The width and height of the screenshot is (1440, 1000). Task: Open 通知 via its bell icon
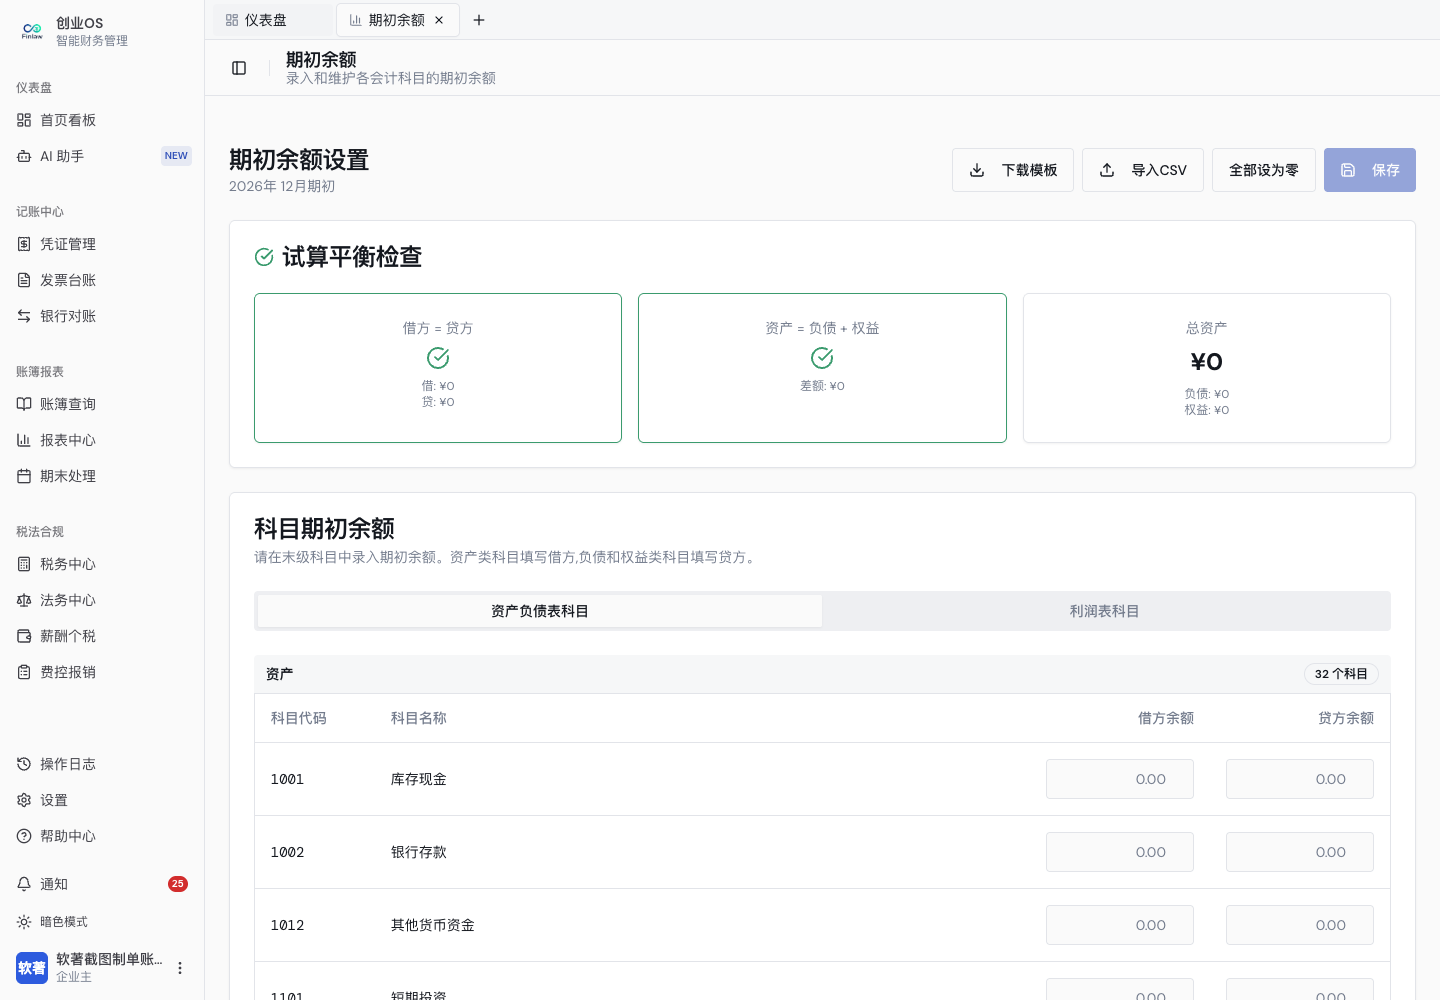(24, 884)
